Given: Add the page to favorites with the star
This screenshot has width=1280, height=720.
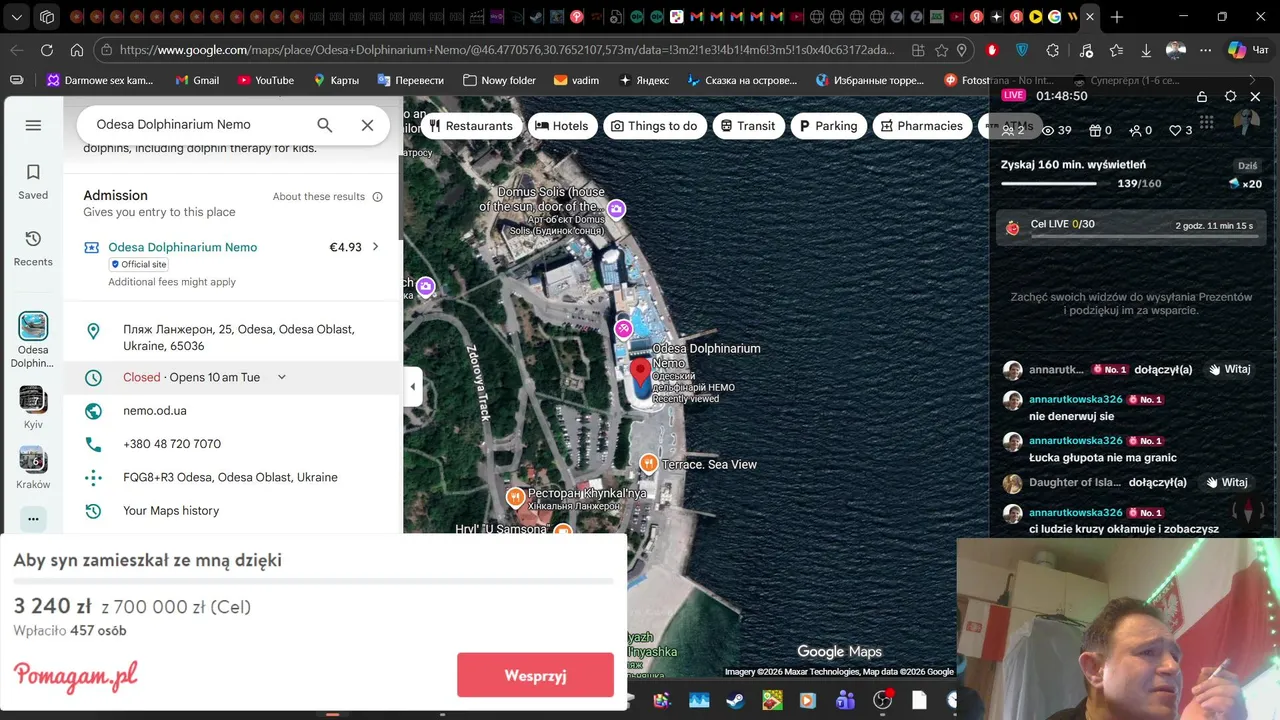Looking at the screenshot, I should tap(941, 50).
